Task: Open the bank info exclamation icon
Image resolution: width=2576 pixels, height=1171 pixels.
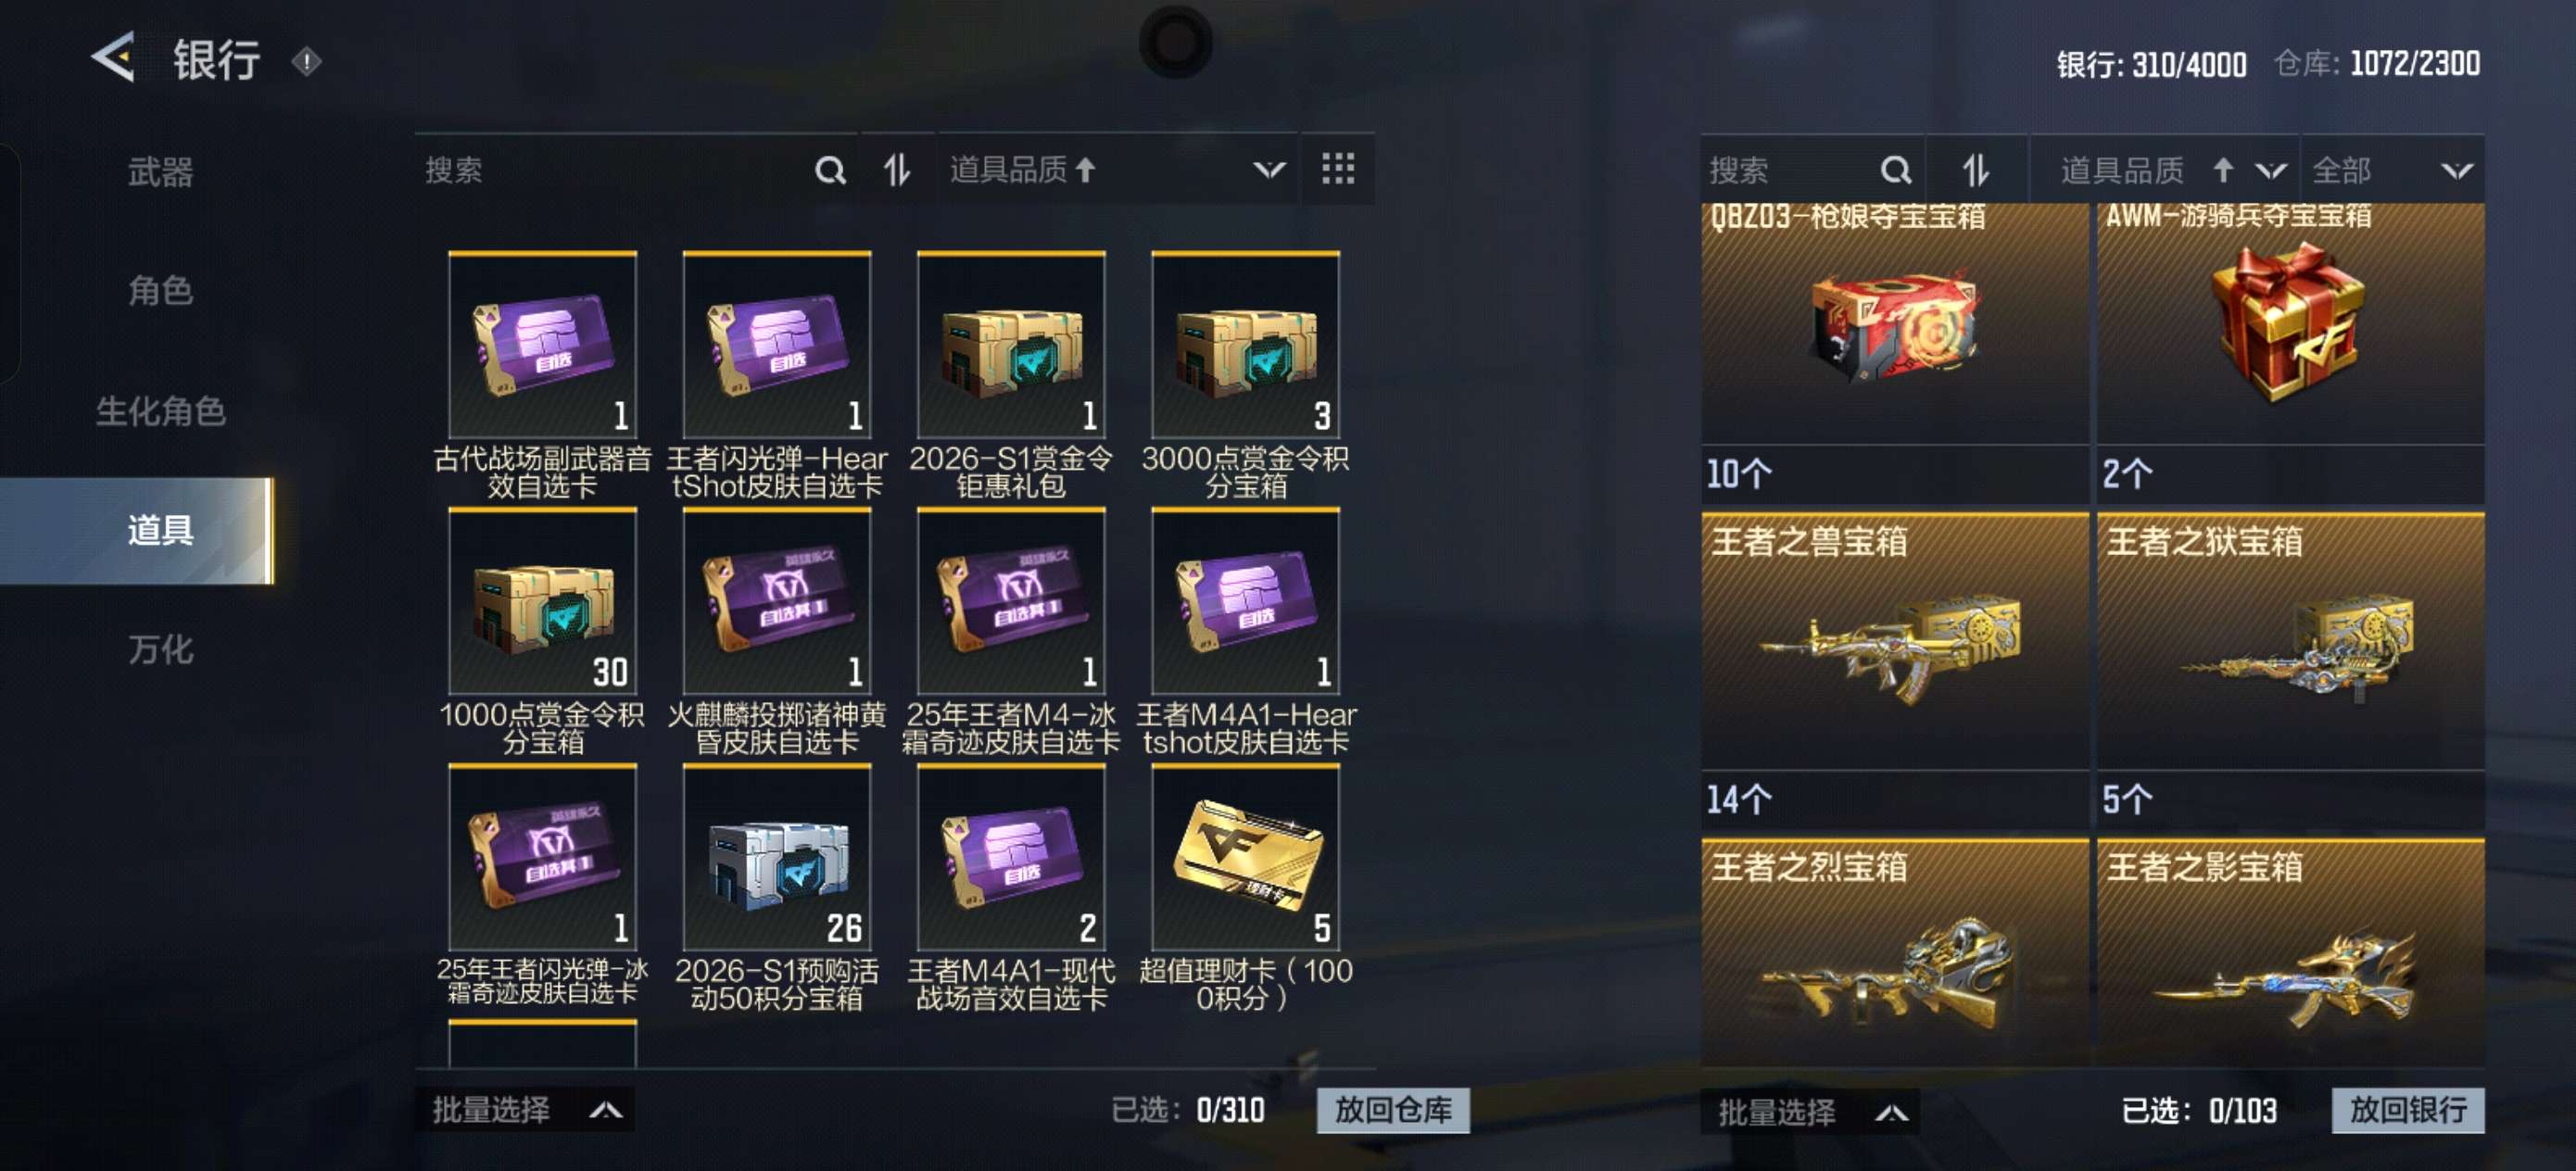Action: [x=306, y=62]
